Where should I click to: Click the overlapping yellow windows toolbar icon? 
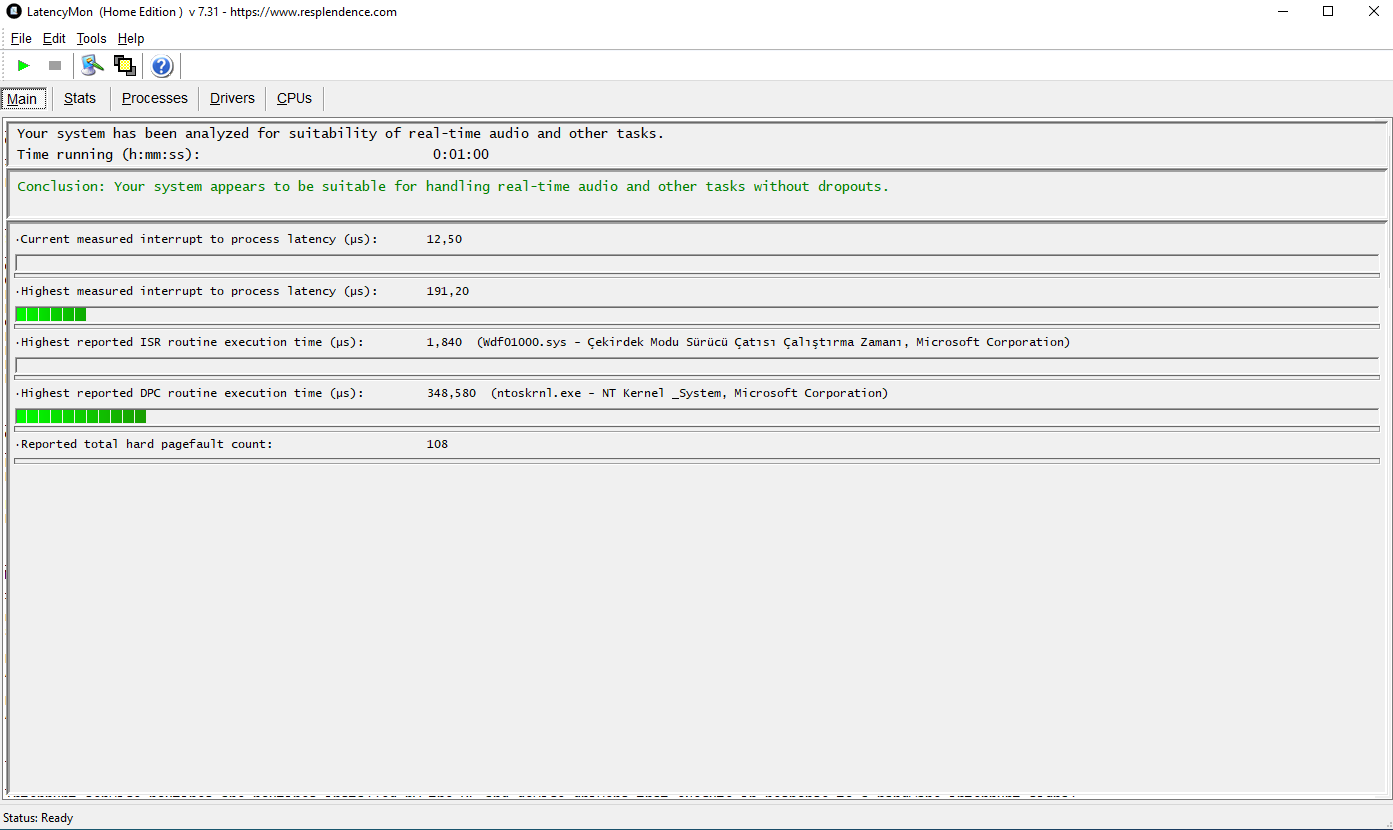pos(125,66)
